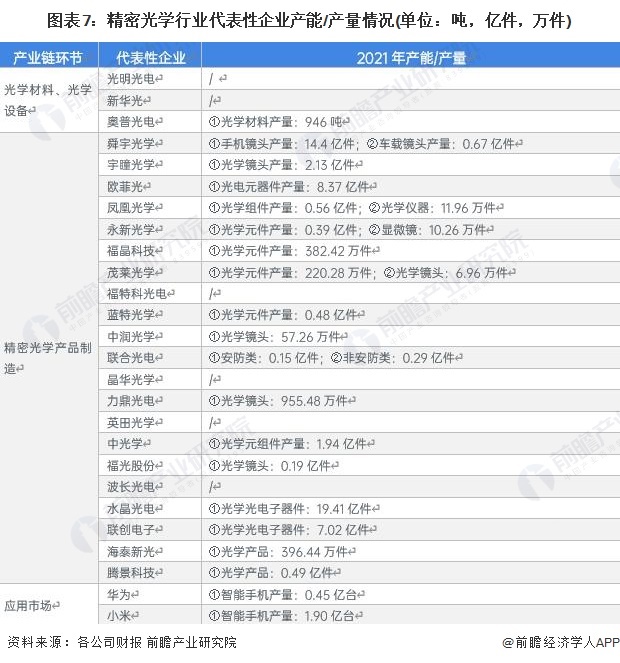620x663 pixels.
Task: Click 光学镜头产量：2.13亿件 value
Action: point(285,165)
